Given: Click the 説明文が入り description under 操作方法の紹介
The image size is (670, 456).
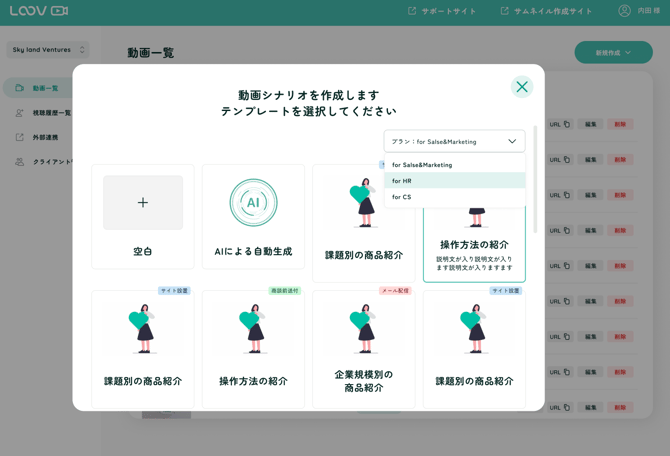Looking at the screenshot, I should pyautogui.click(x=474, y=263).
